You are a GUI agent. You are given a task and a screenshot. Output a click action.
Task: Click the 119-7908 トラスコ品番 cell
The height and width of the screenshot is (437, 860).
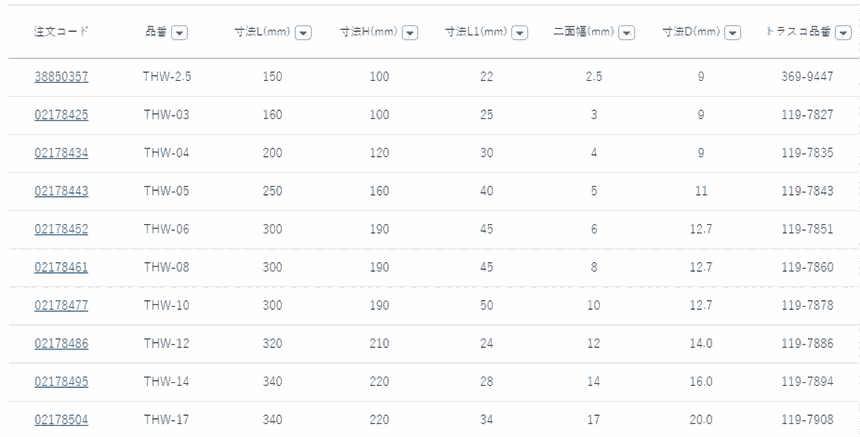(806, 420)
